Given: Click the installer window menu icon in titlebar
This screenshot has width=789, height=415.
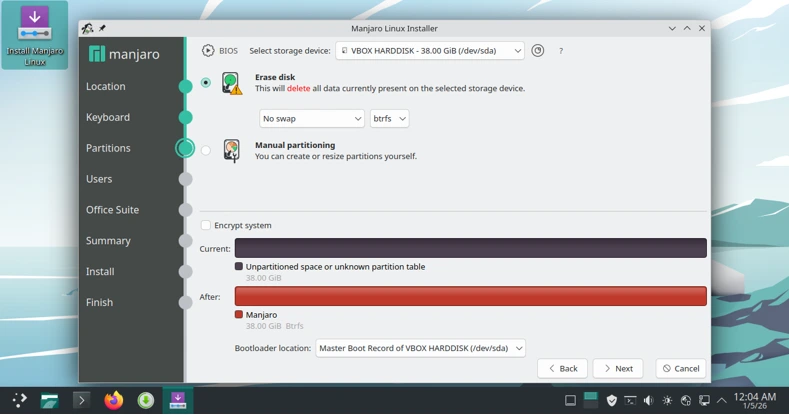Looking at the screenshot, I should tap(88, 29).
